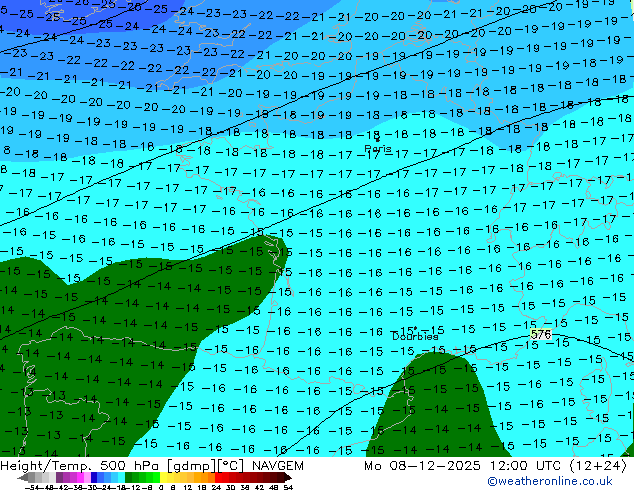
Task: Click the 'Height/Temp. 500 hPa' map title
Action: [81, 466]
